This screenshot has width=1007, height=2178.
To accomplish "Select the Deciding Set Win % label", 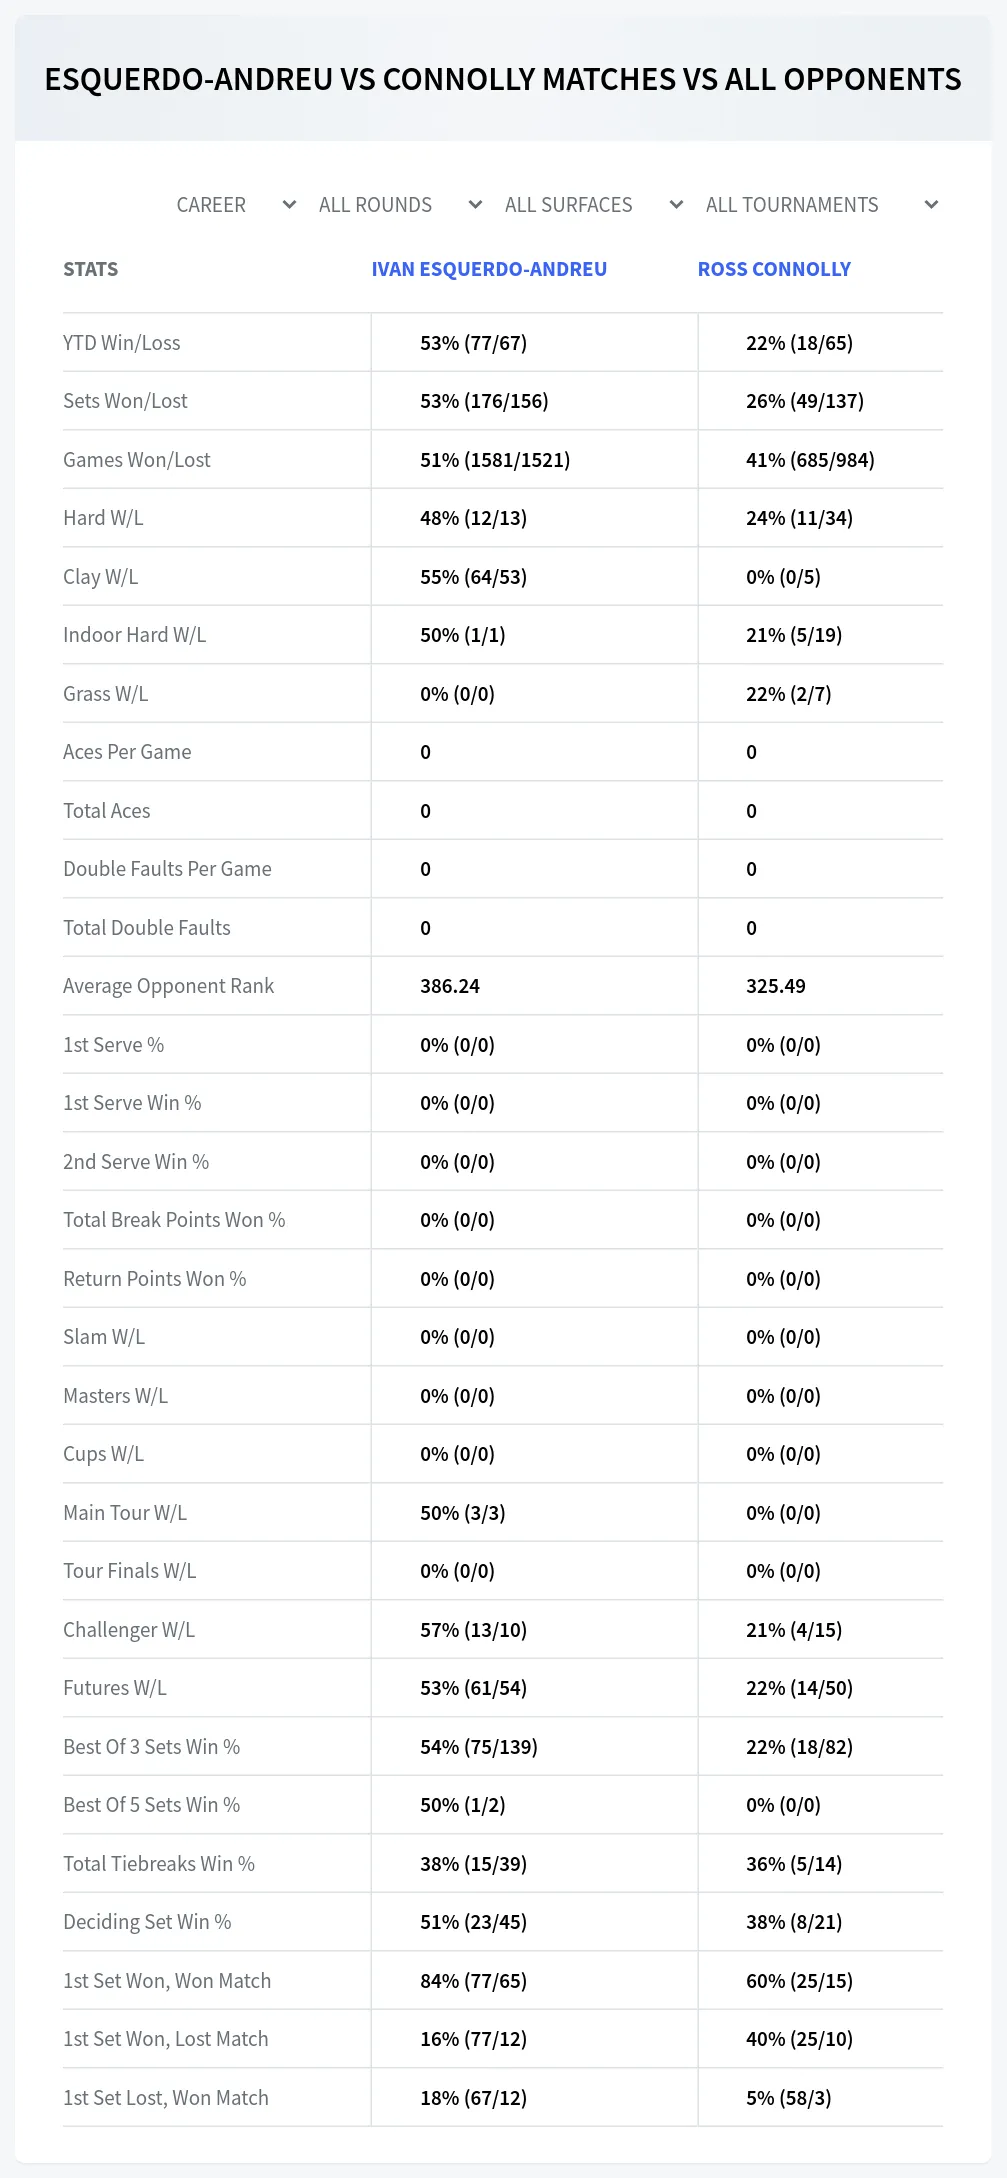I will 147,1922.
